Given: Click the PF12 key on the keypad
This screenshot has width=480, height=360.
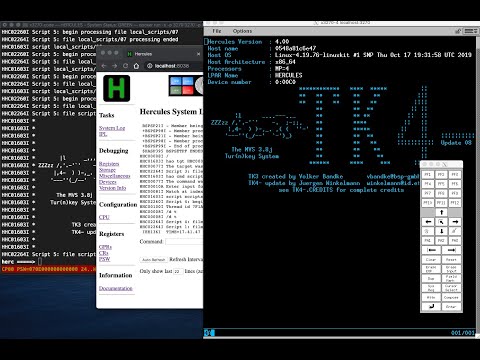Looking at the screenshot, I should 455,202.
